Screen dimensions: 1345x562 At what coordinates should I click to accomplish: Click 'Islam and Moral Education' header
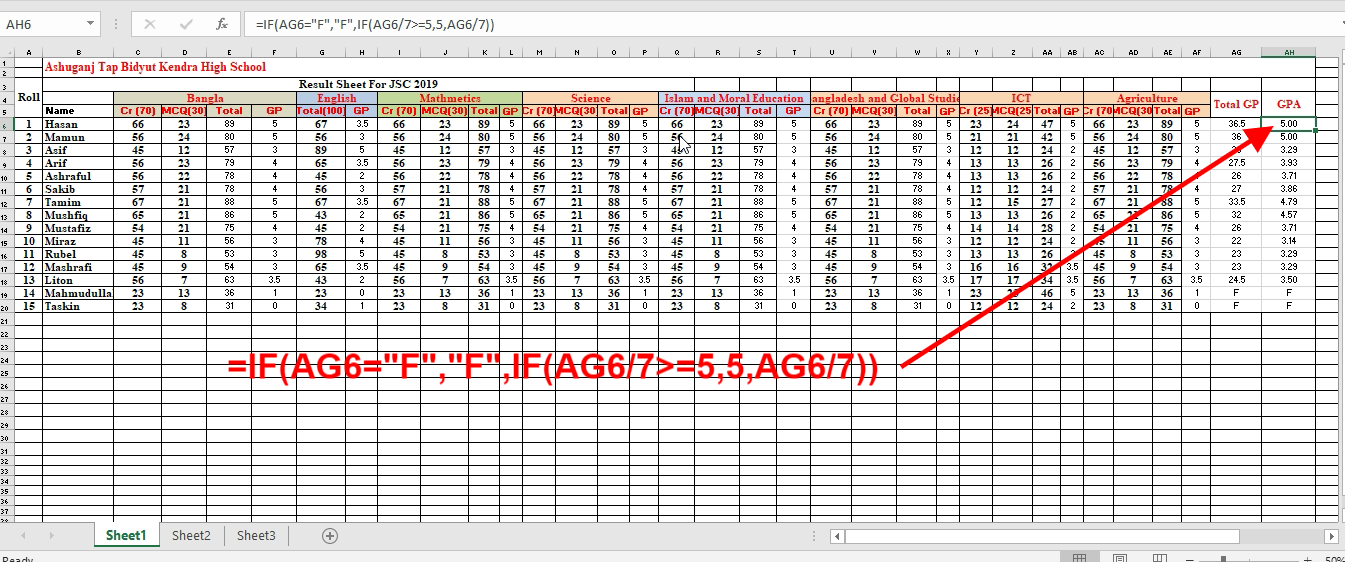(735, 98)
